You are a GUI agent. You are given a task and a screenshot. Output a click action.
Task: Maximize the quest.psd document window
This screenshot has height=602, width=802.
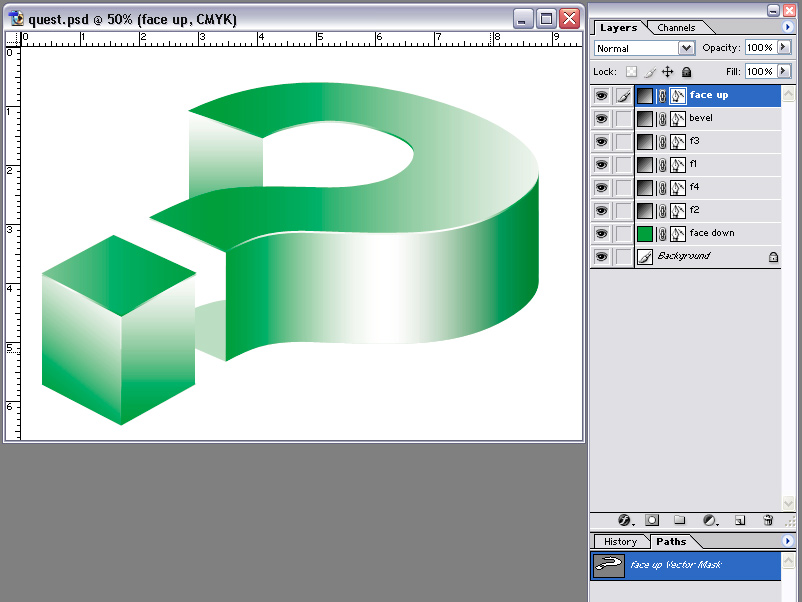pos(546,19)
